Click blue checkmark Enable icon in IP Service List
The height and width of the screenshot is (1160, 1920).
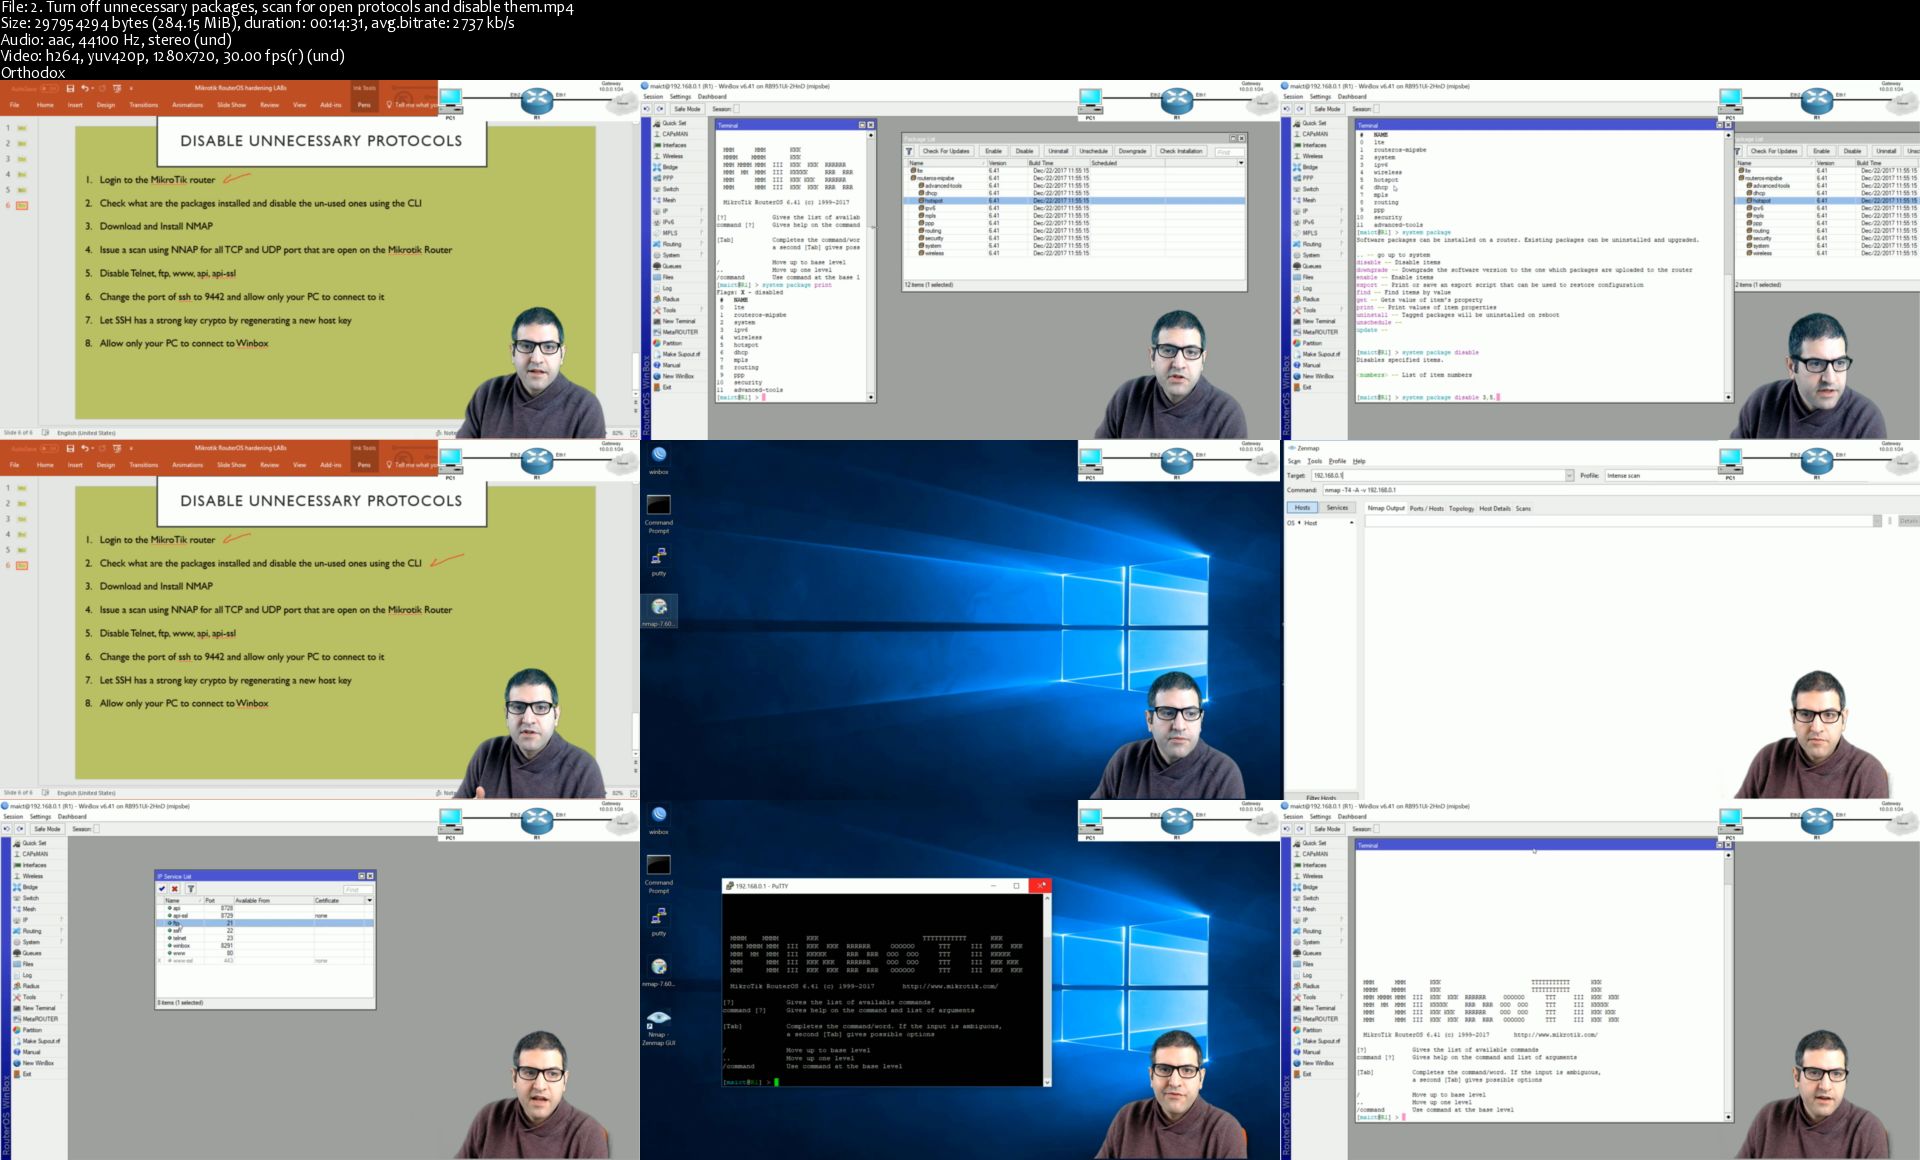pyautogui.click(x=162, y=888)
